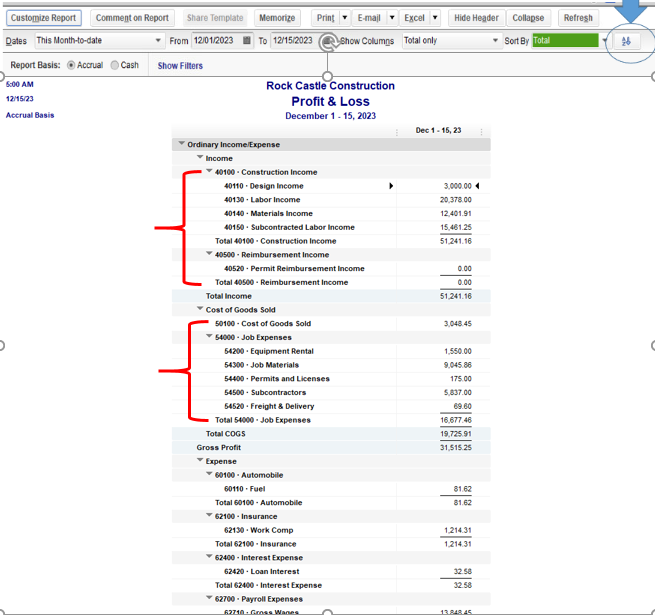The height and width of the screenshot is (615, 655).
Task: Click the Dec 1 - 15, 23 column header
Action: coord(438,131)
